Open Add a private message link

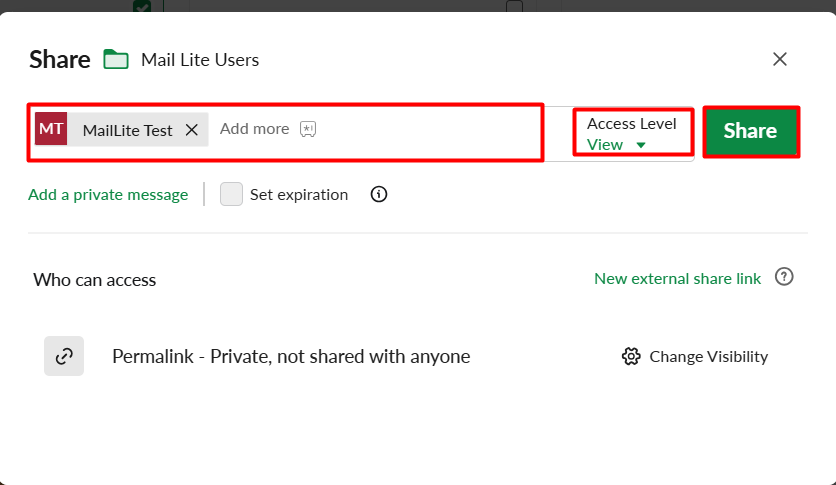point(108,195)
